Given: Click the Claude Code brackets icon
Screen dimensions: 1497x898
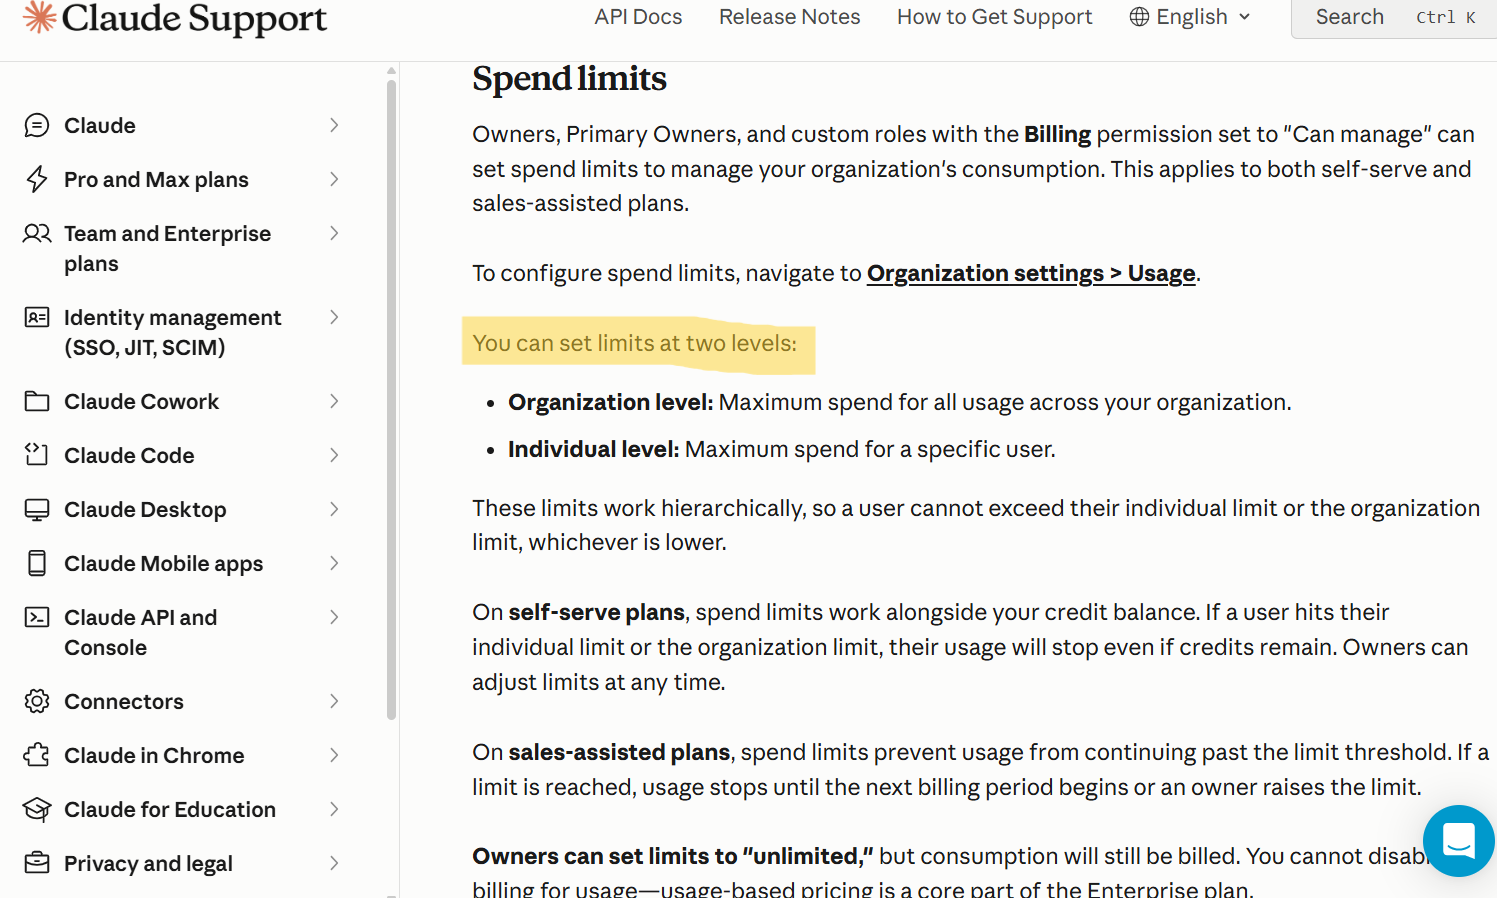Looking at the screenshot, I should (x=37, y=455).
